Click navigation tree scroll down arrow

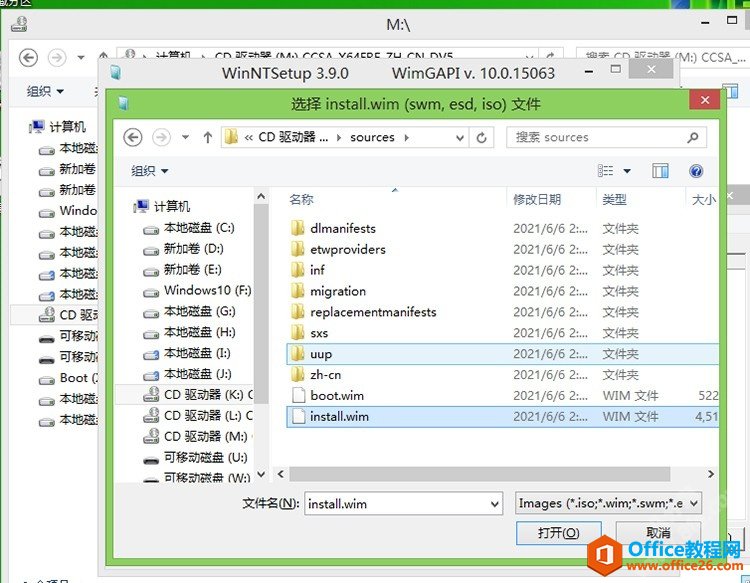click(x=261, y=474)
